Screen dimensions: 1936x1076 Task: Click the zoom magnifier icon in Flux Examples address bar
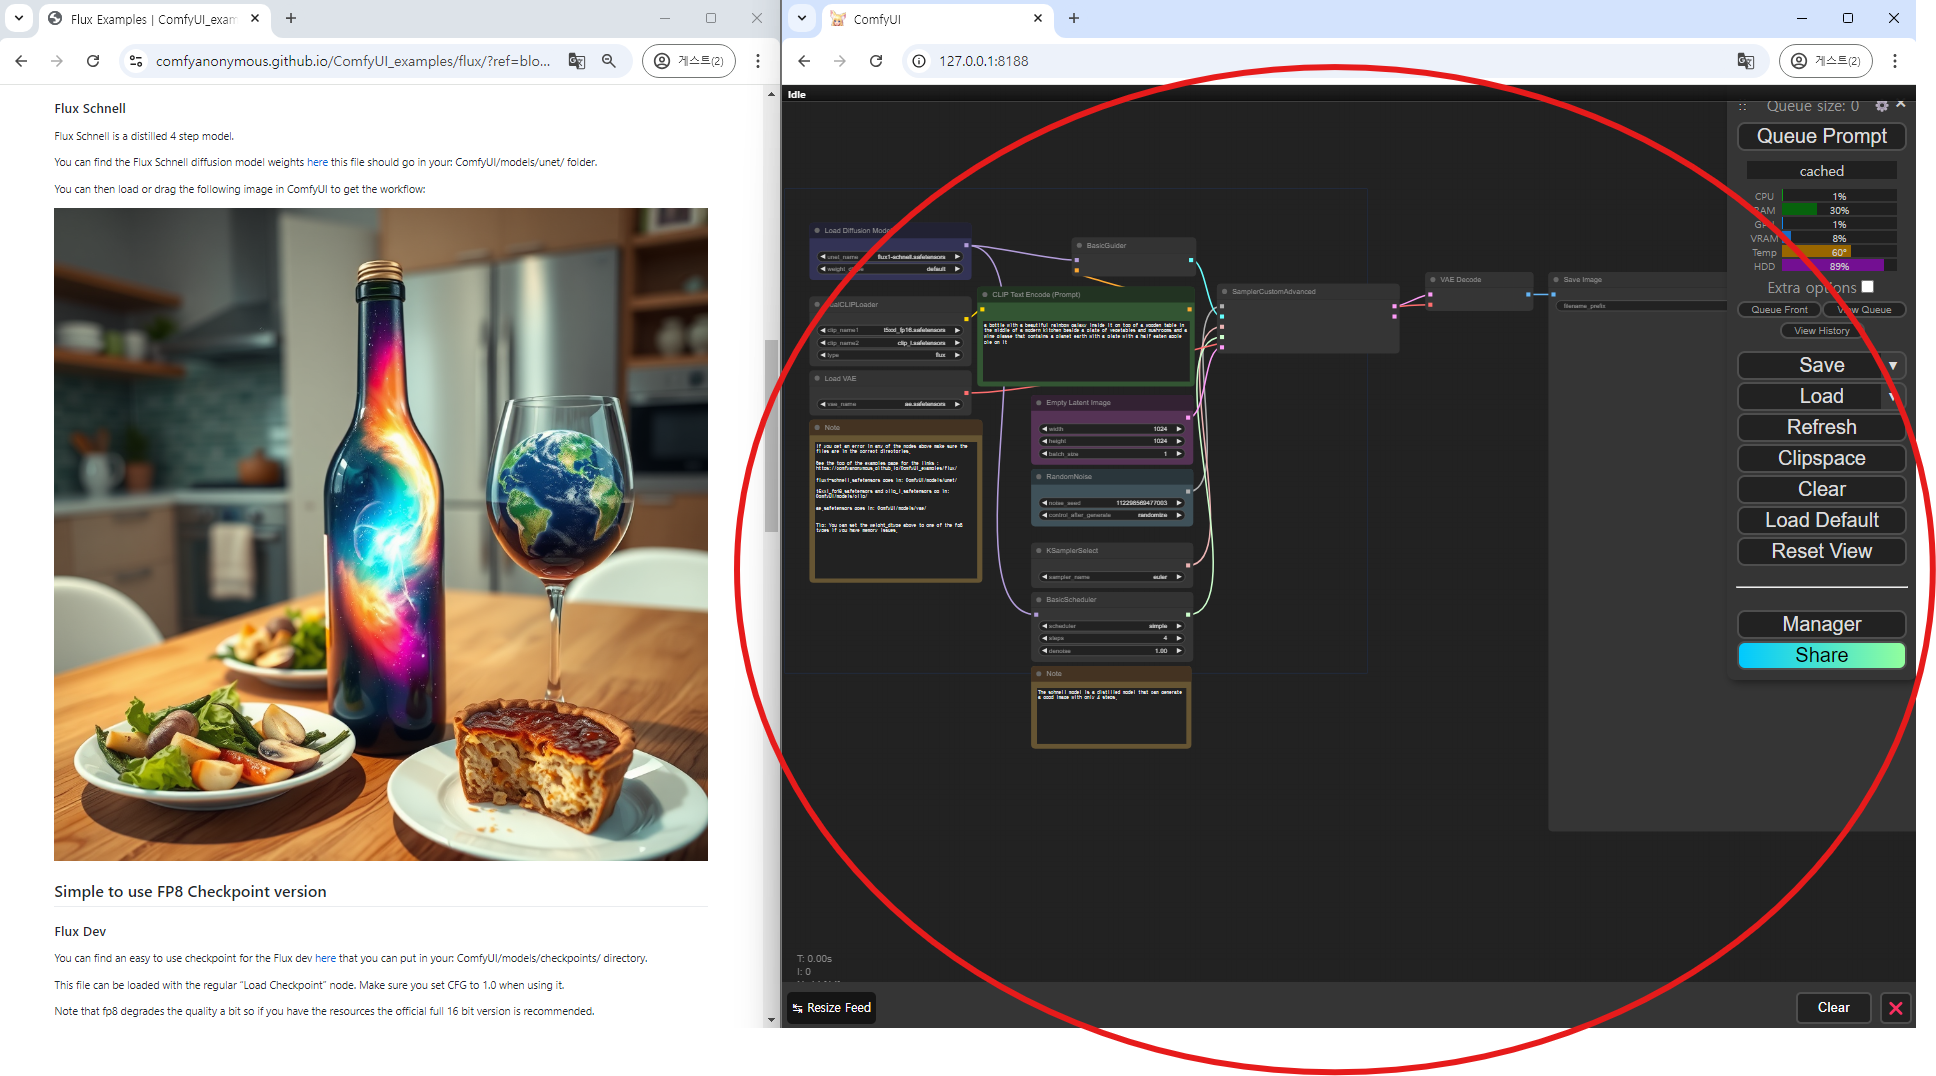609,61
